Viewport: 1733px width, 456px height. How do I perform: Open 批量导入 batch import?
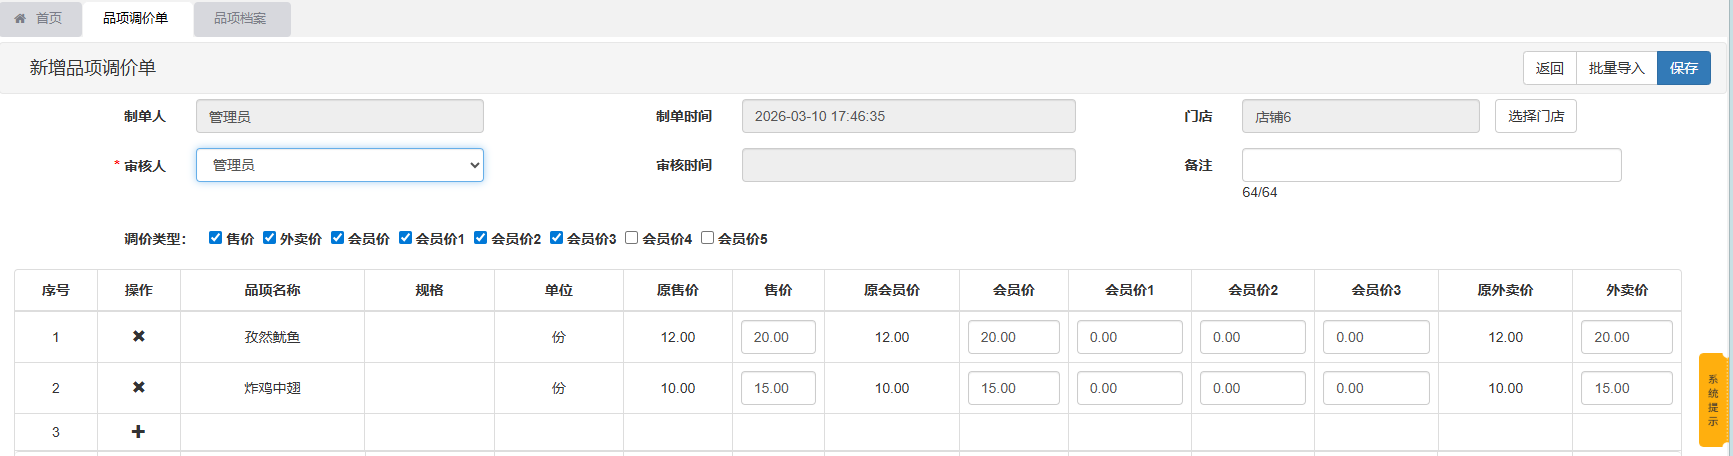click(x=1616, y=68)
